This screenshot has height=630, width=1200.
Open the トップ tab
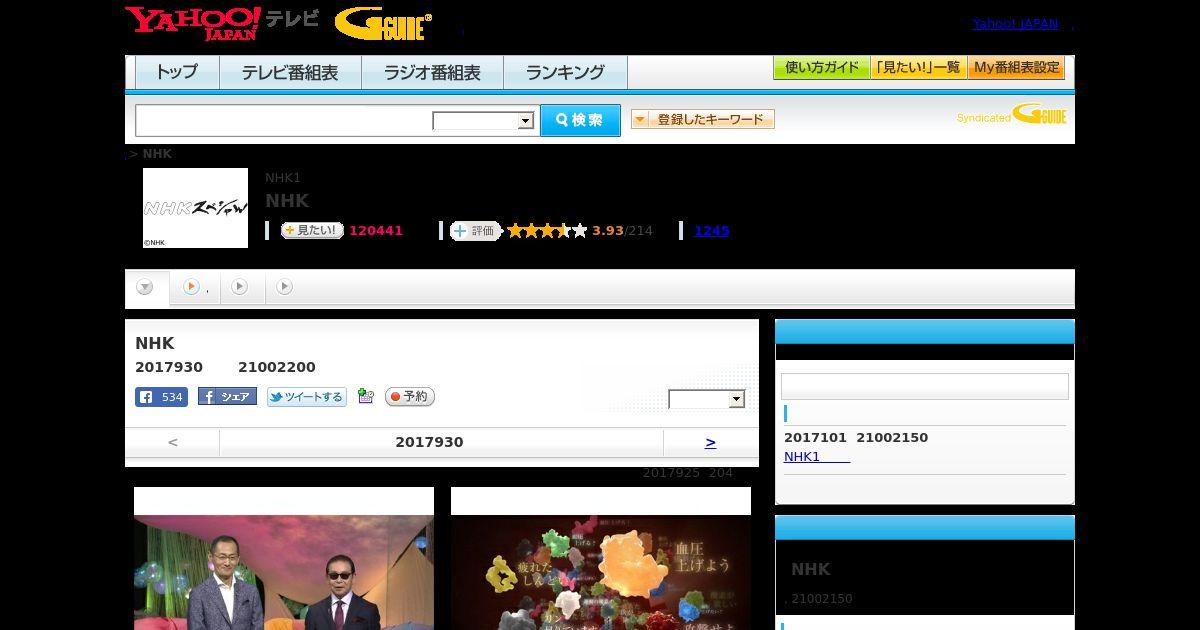[x=177, y=72]
